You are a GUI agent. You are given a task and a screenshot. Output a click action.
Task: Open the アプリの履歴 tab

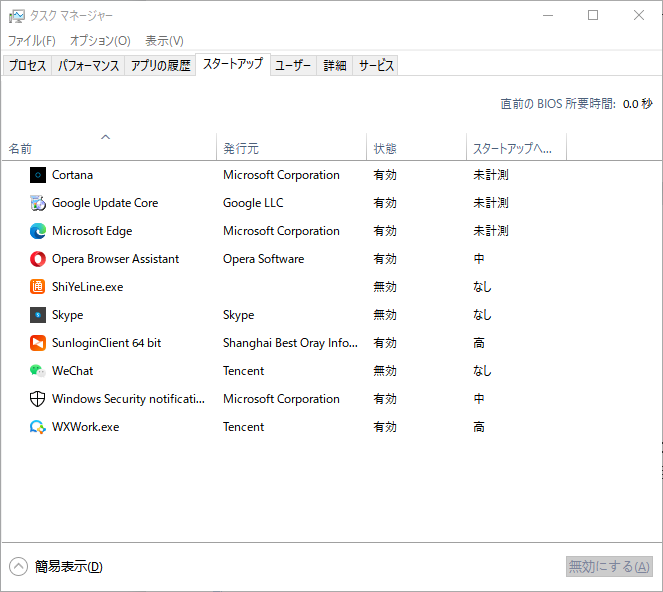[160, 66]
